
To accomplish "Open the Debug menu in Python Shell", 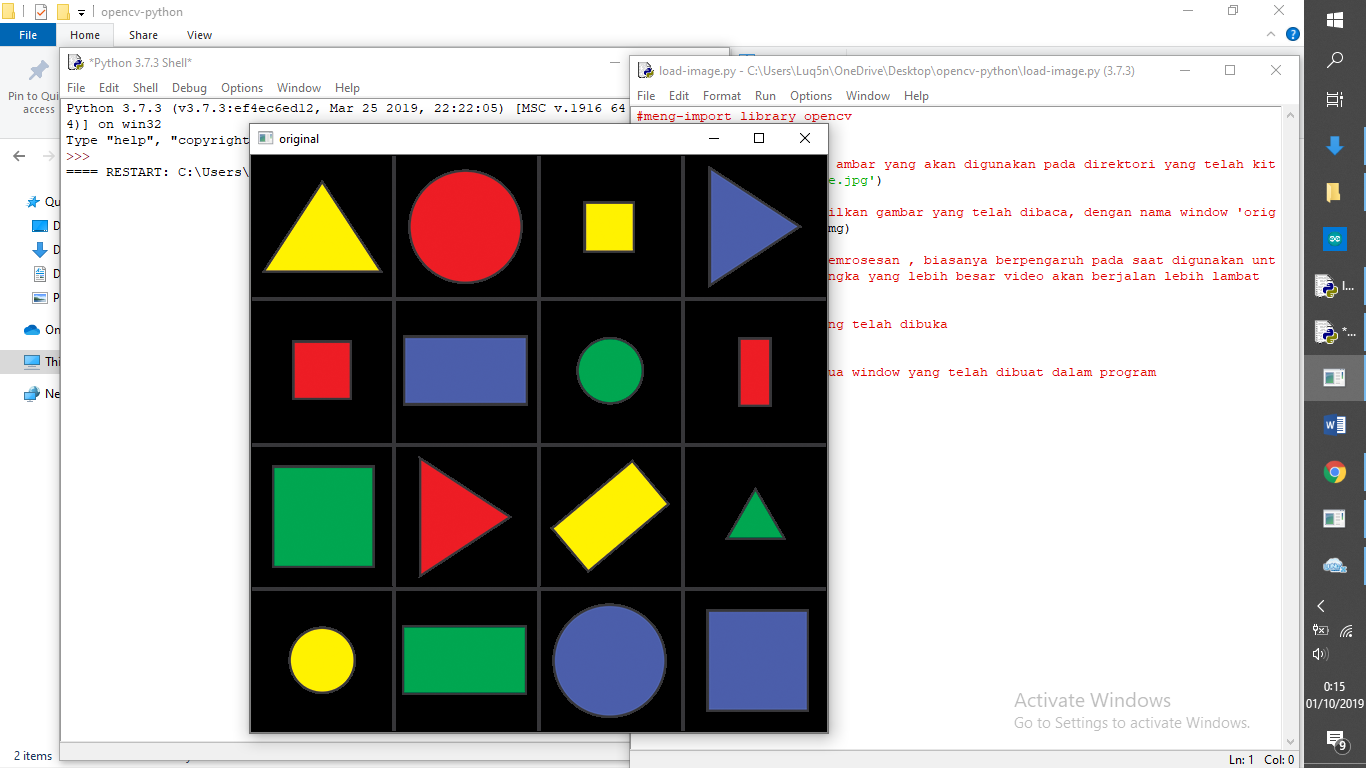I will pos(189,88).
